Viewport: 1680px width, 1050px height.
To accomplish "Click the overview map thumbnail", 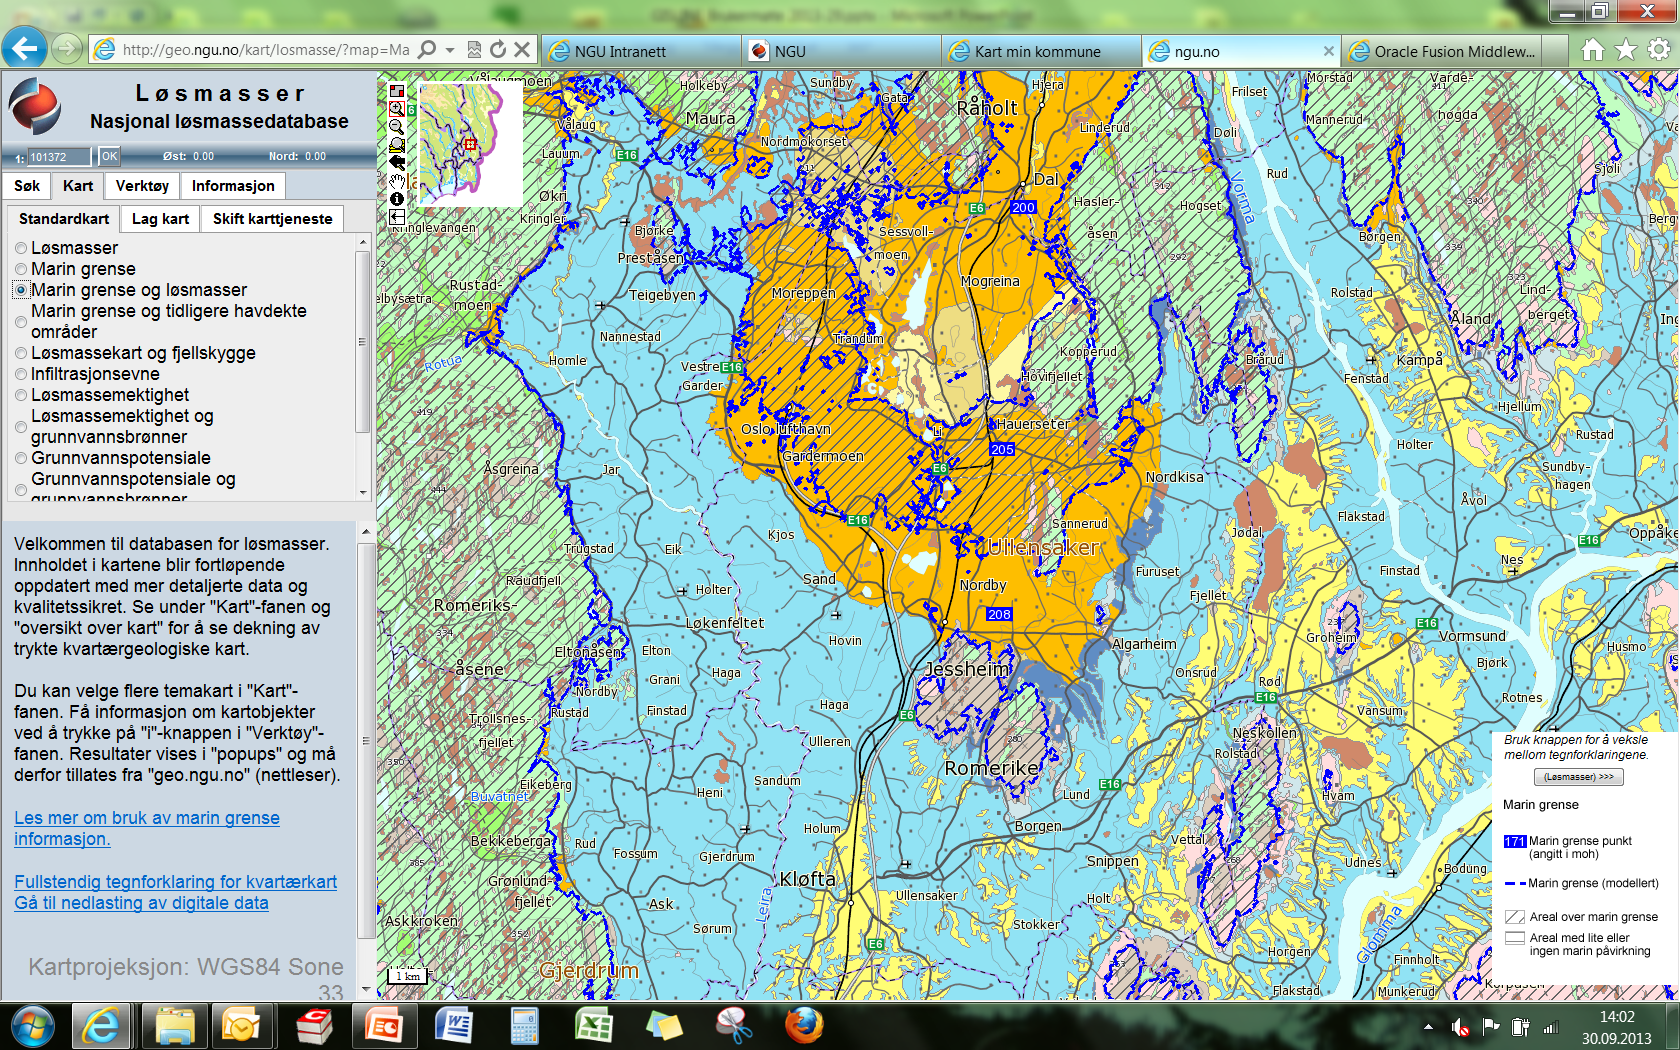I will (469, 142).
